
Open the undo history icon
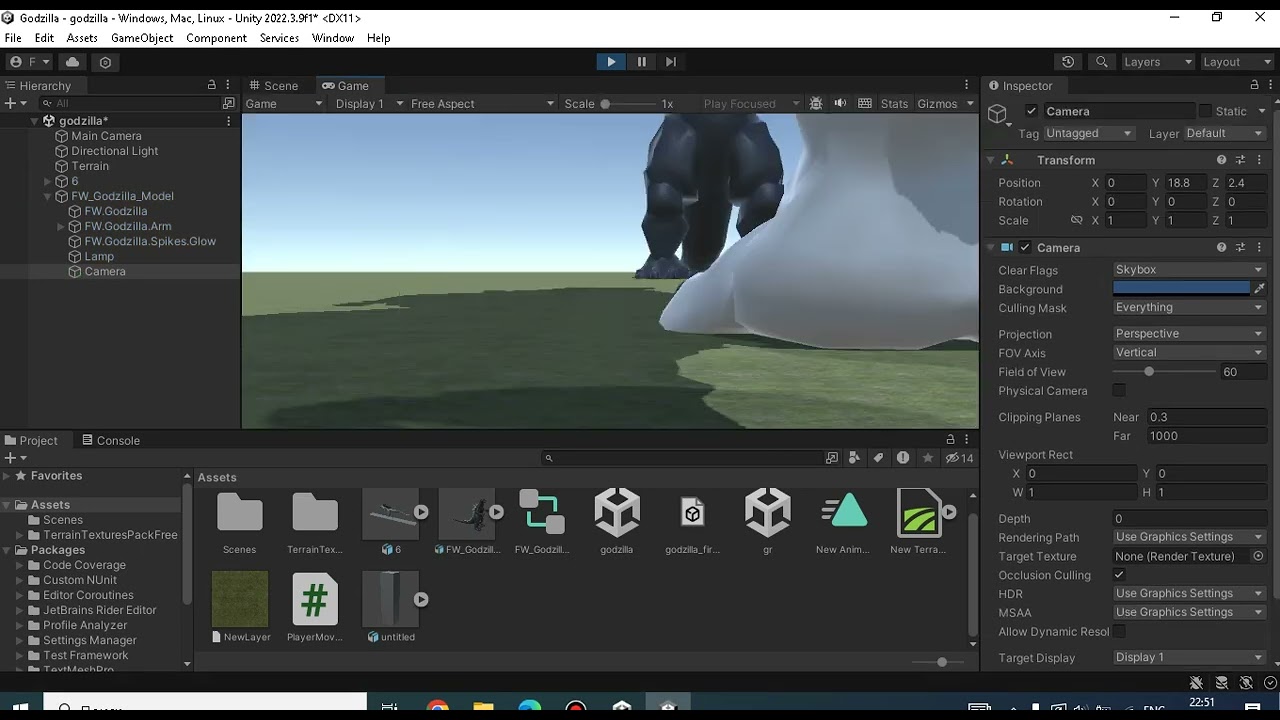pyautogui.click(x=1068, y=62)
